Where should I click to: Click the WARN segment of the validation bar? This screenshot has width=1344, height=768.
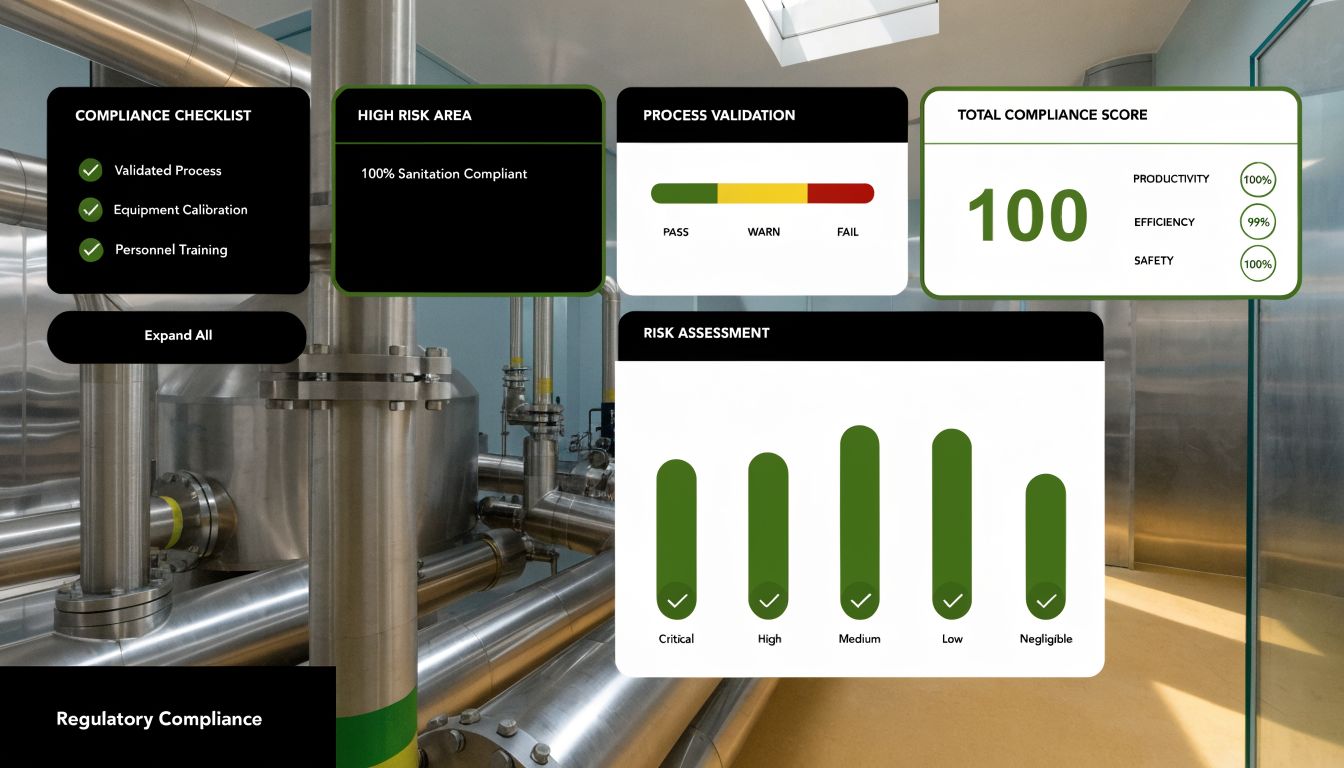[763, 192]
